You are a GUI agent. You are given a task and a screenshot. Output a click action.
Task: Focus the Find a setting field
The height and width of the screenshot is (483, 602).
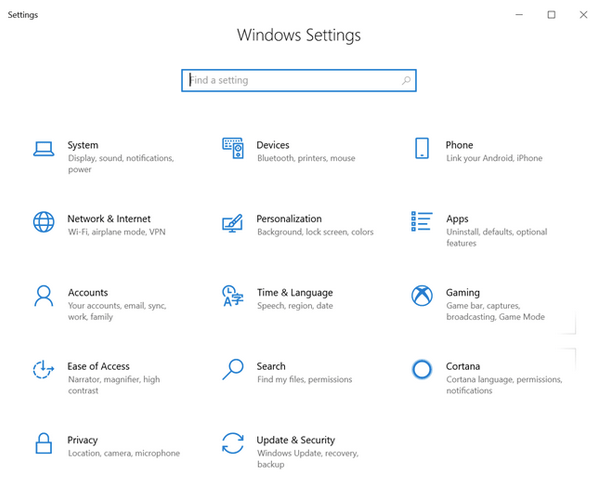[x=299, y=80]
